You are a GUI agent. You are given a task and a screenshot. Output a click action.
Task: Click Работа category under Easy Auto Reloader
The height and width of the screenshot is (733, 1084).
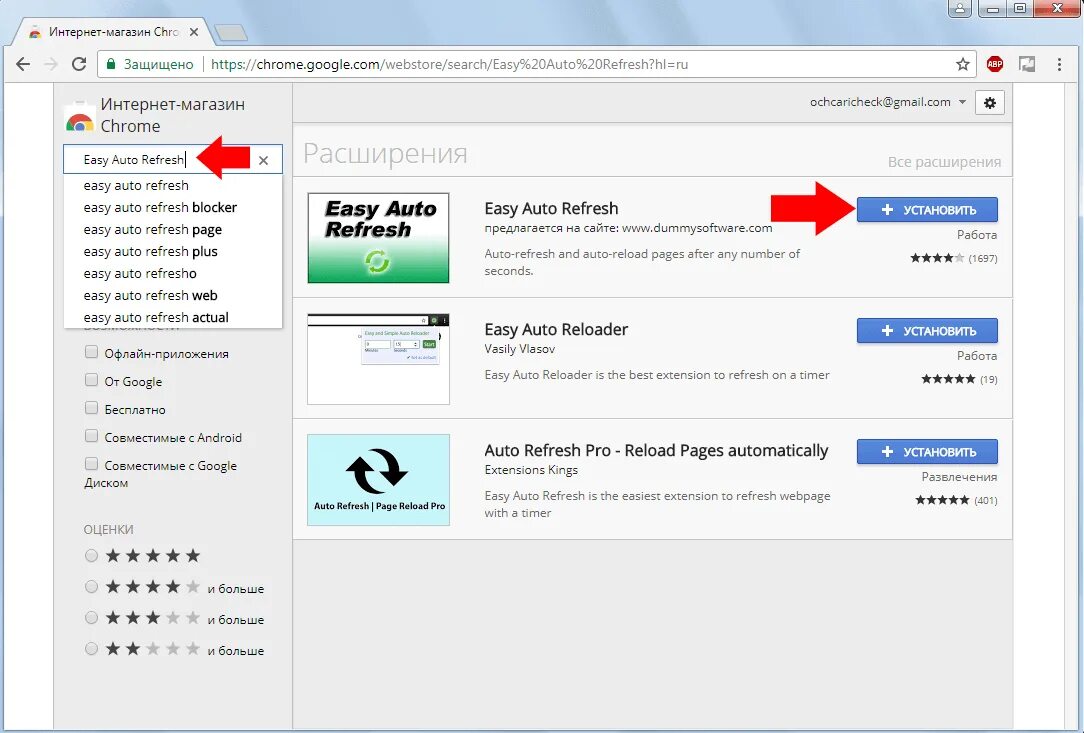pyautogui.click(x=977, y=356)
